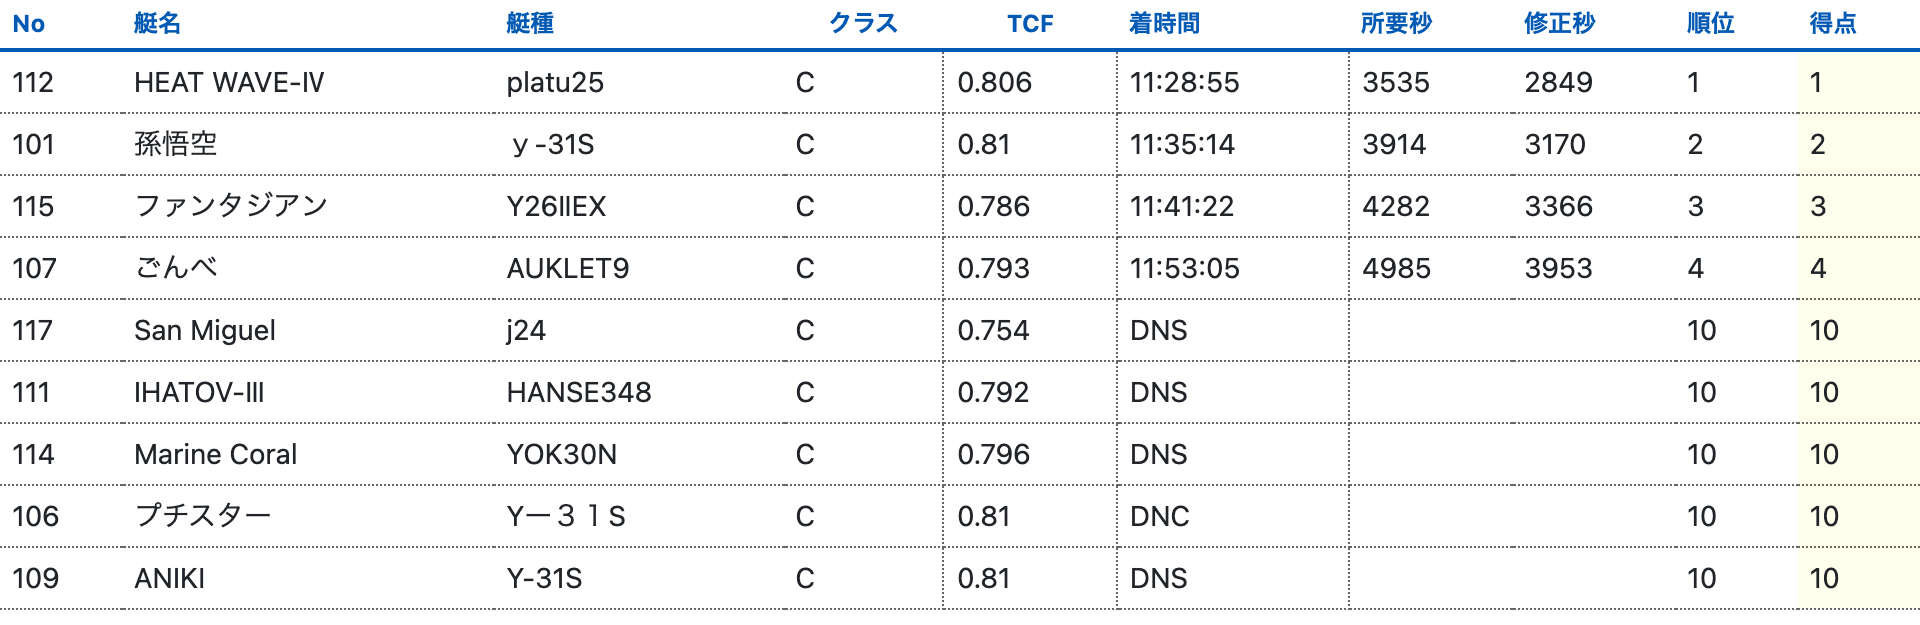Click the finish time 11:53:05
Viewport: 1920px width, 625px height.
click(1185, 268)
